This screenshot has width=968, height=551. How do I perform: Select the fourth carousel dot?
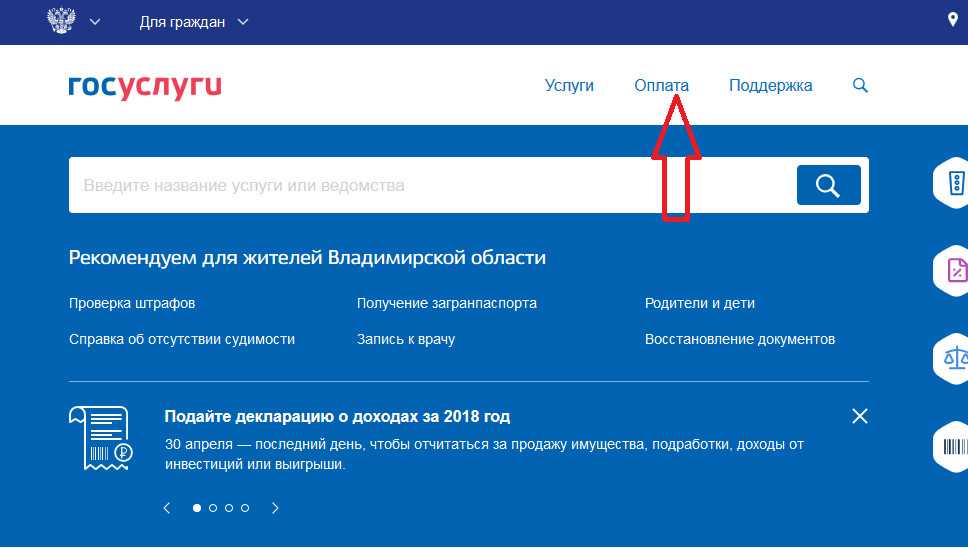click(245, 508)
